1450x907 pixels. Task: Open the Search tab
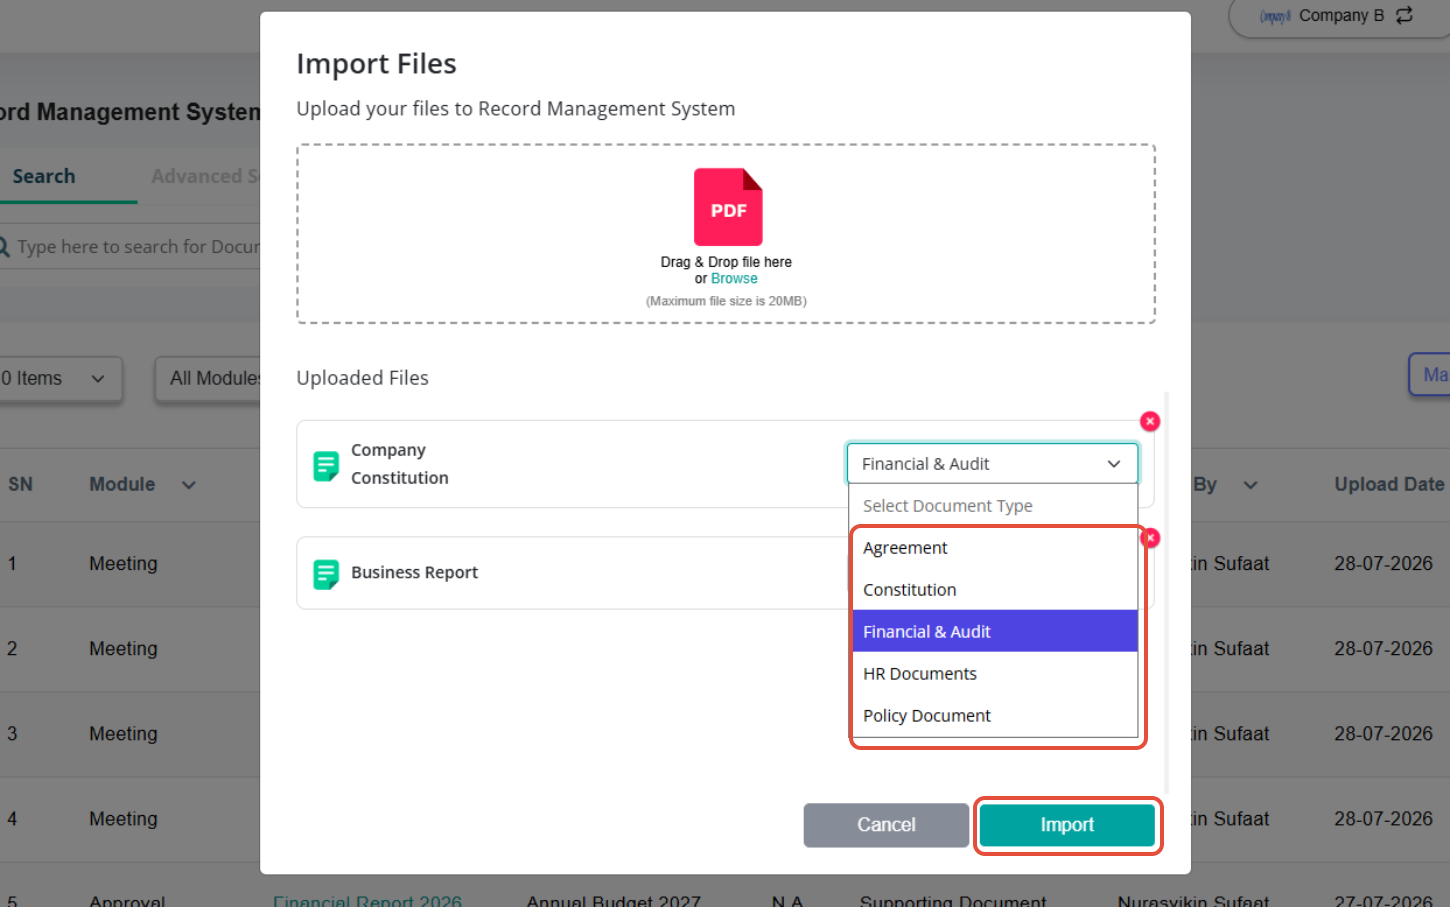44,176
